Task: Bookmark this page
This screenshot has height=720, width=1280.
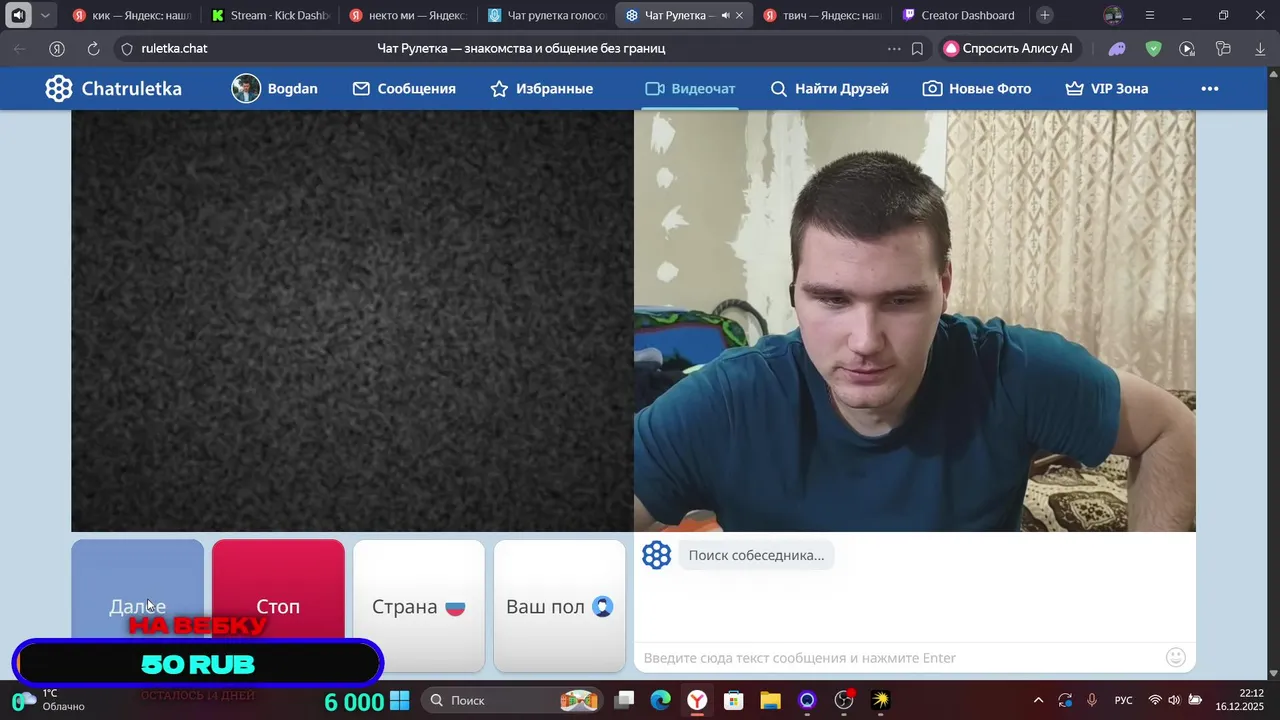Action: click(917, 48)
